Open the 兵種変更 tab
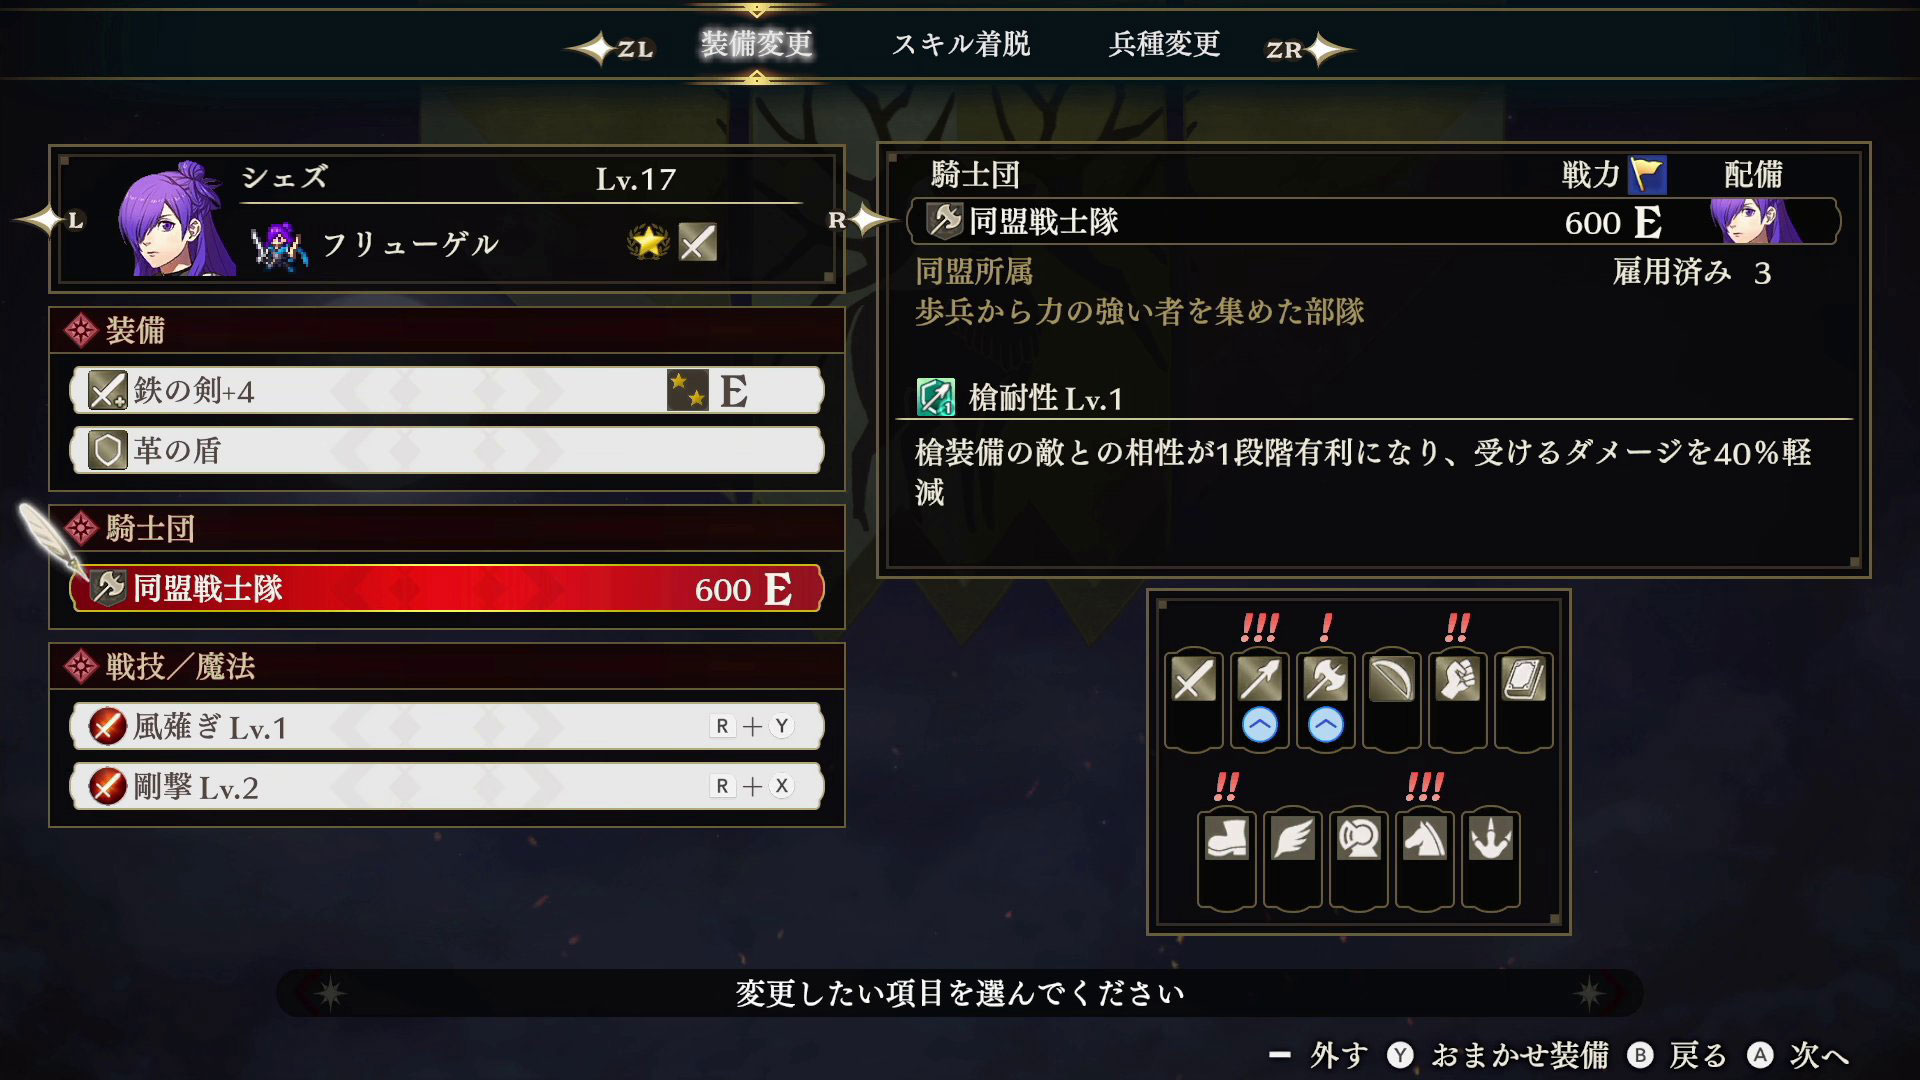1920x1080 pixels. [1164, 45]
